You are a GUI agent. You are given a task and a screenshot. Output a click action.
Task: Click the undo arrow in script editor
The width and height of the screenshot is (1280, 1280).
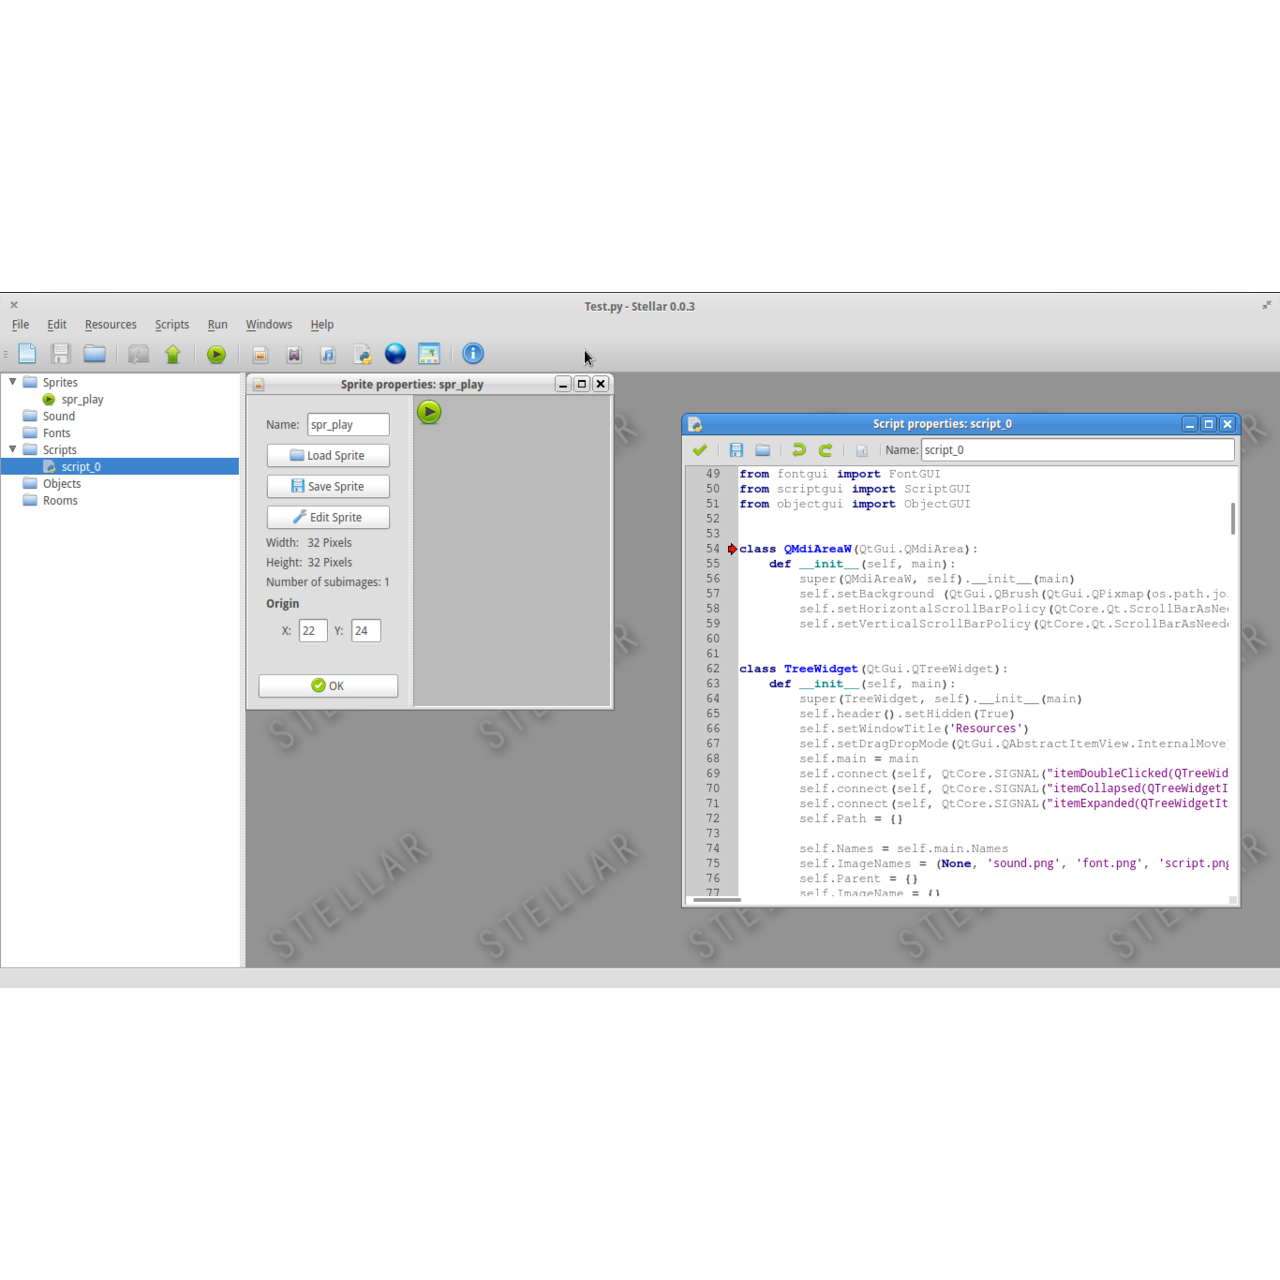[798, 450]
